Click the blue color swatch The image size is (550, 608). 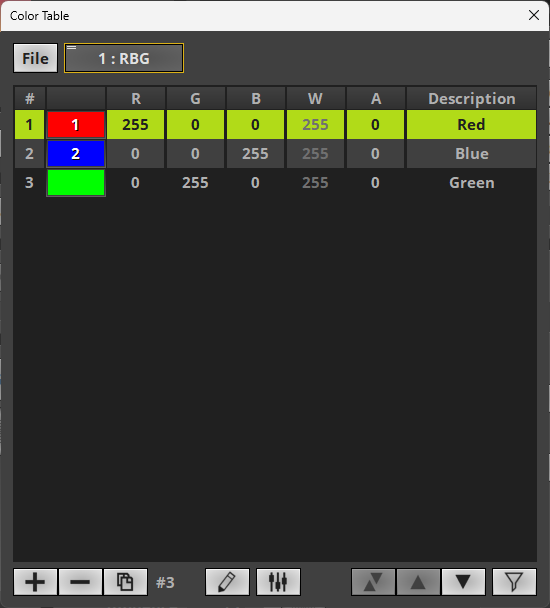pyautogui.click(x=76, y=154)
